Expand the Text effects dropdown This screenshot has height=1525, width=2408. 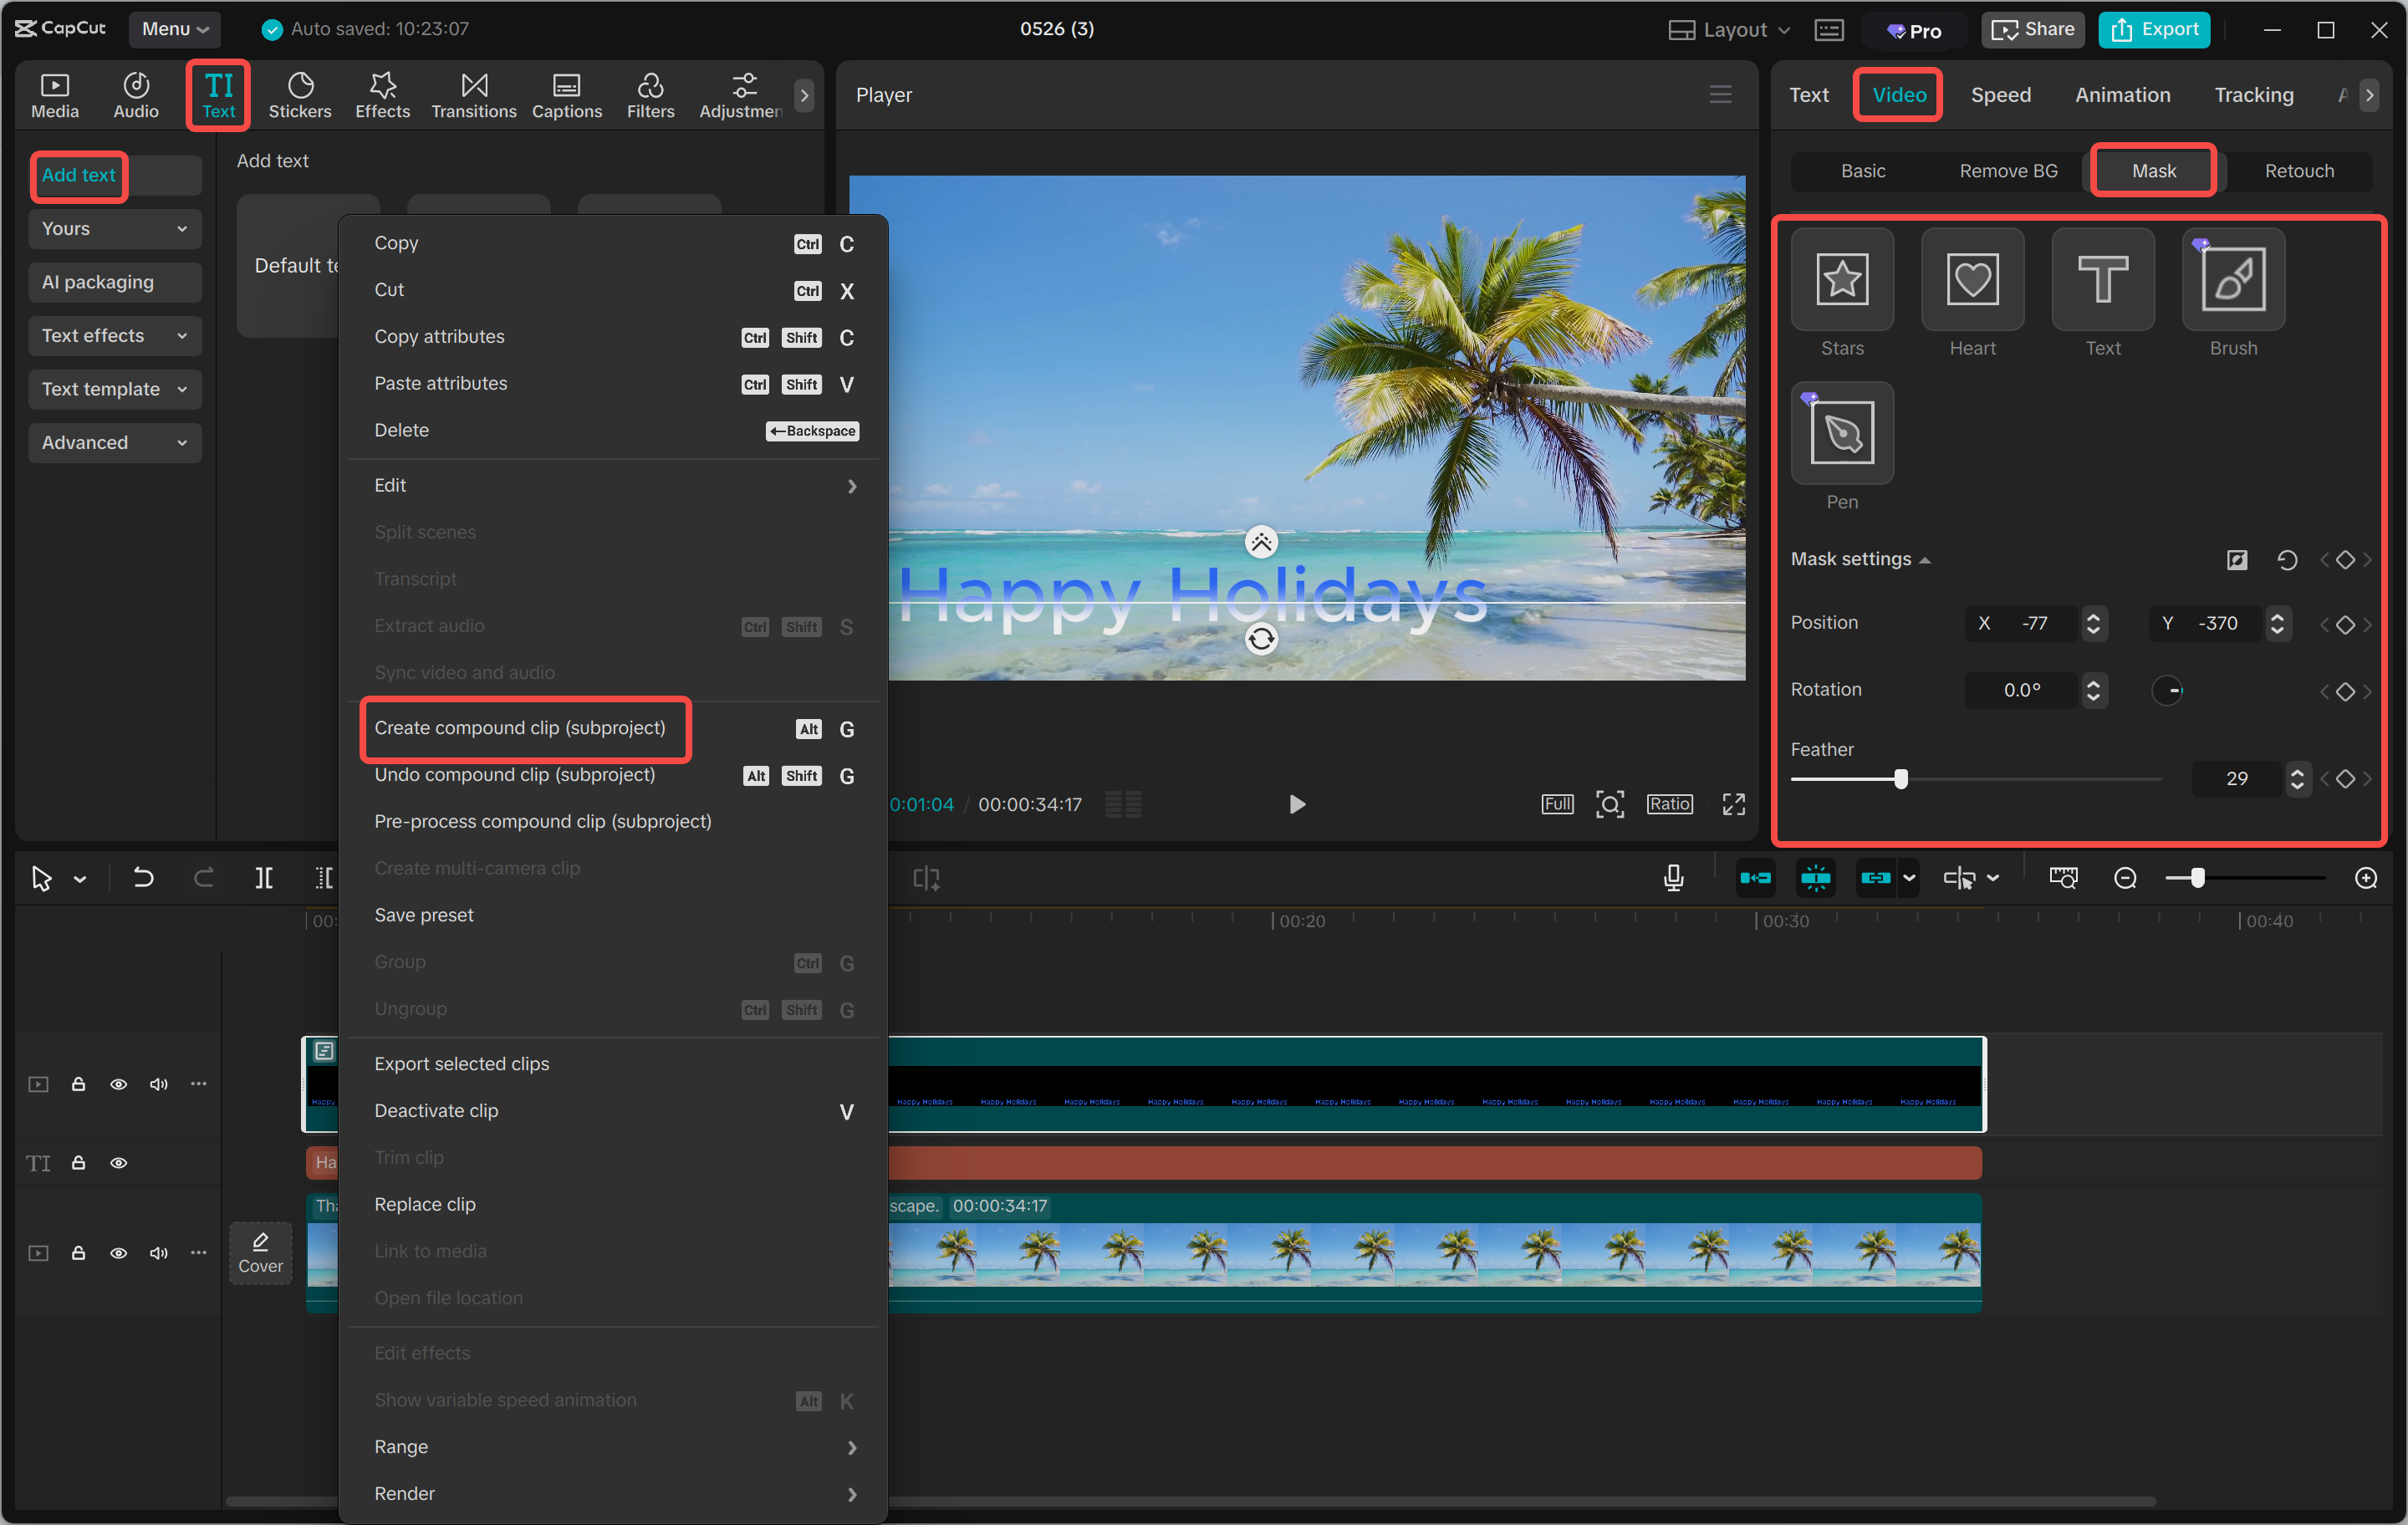114,336
